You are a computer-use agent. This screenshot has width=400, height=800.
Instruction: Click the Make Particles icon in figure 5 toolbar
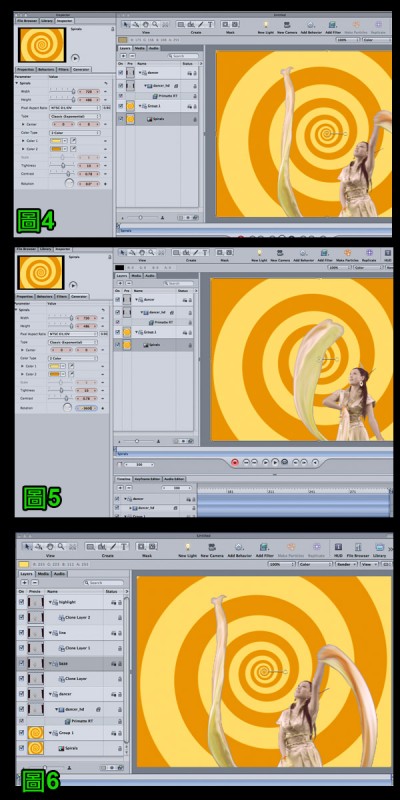[347, 253]
